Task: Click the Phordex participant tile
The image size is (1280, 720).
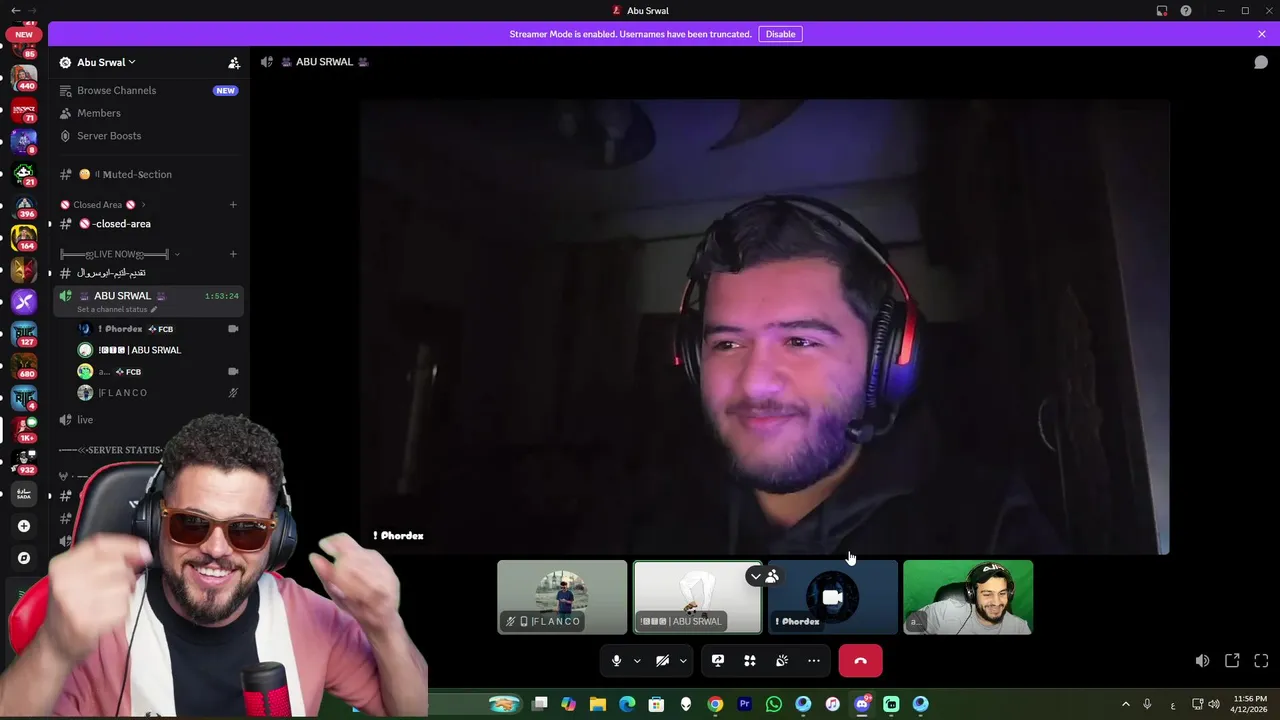Action: point(832,597)
